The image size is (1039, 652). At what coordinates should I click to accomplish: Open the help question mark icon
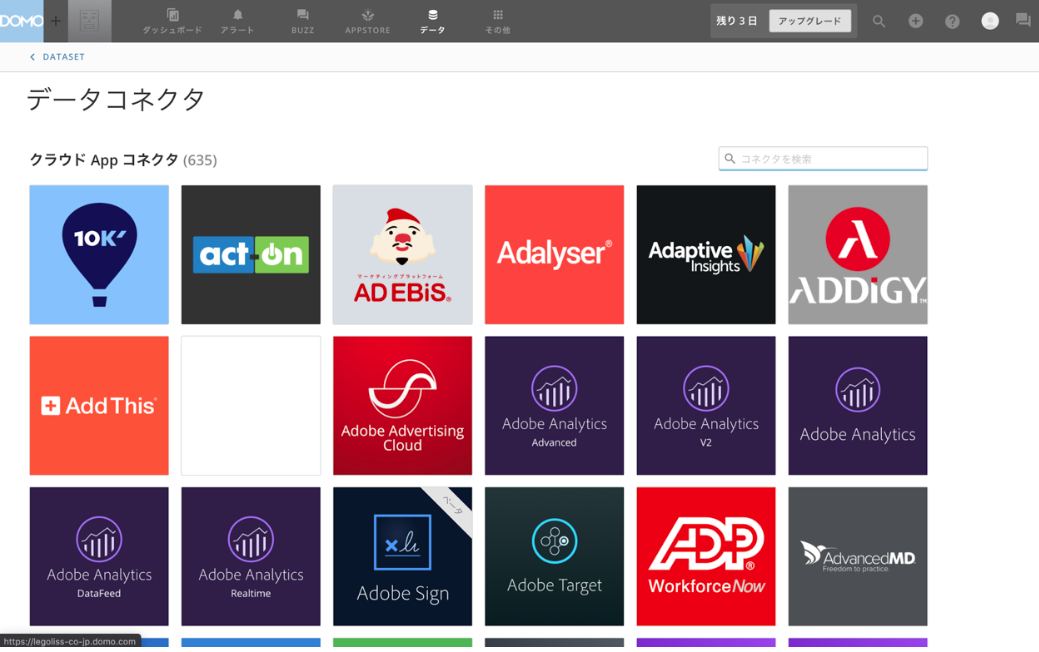coord(952,21)
